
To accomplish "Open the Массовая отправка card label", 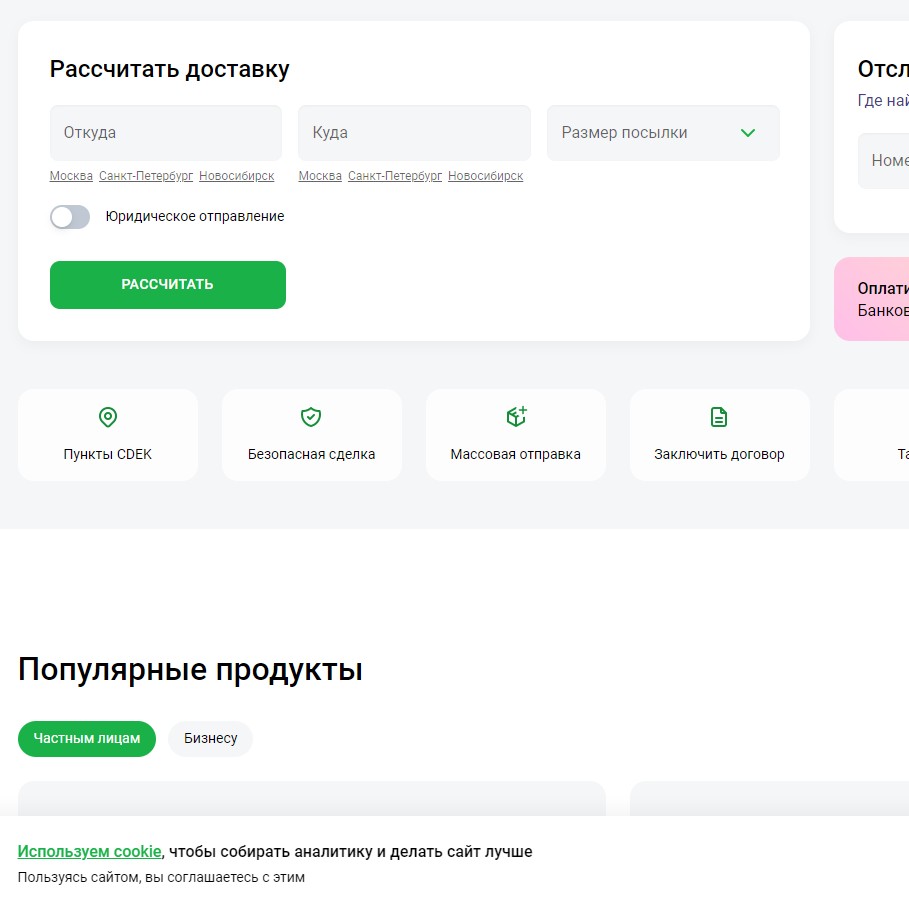I will pos(515,454).
